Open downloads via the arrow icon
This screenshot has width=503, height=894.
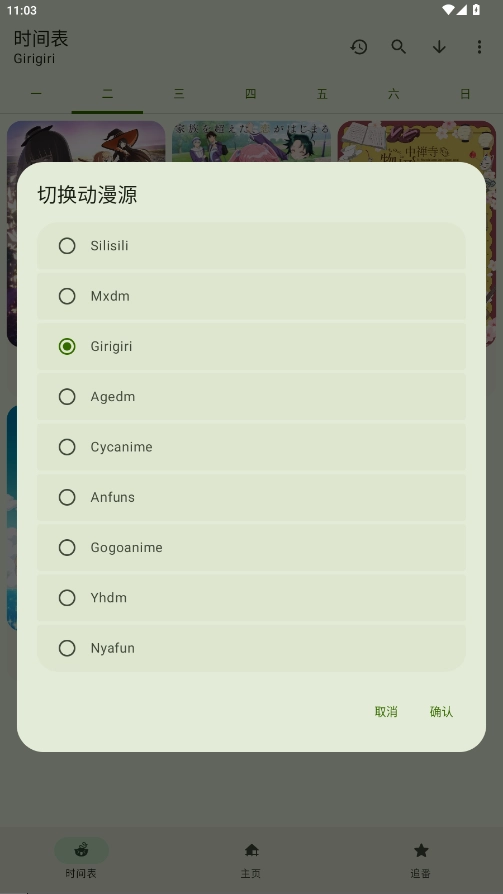[x=439, y=47]
